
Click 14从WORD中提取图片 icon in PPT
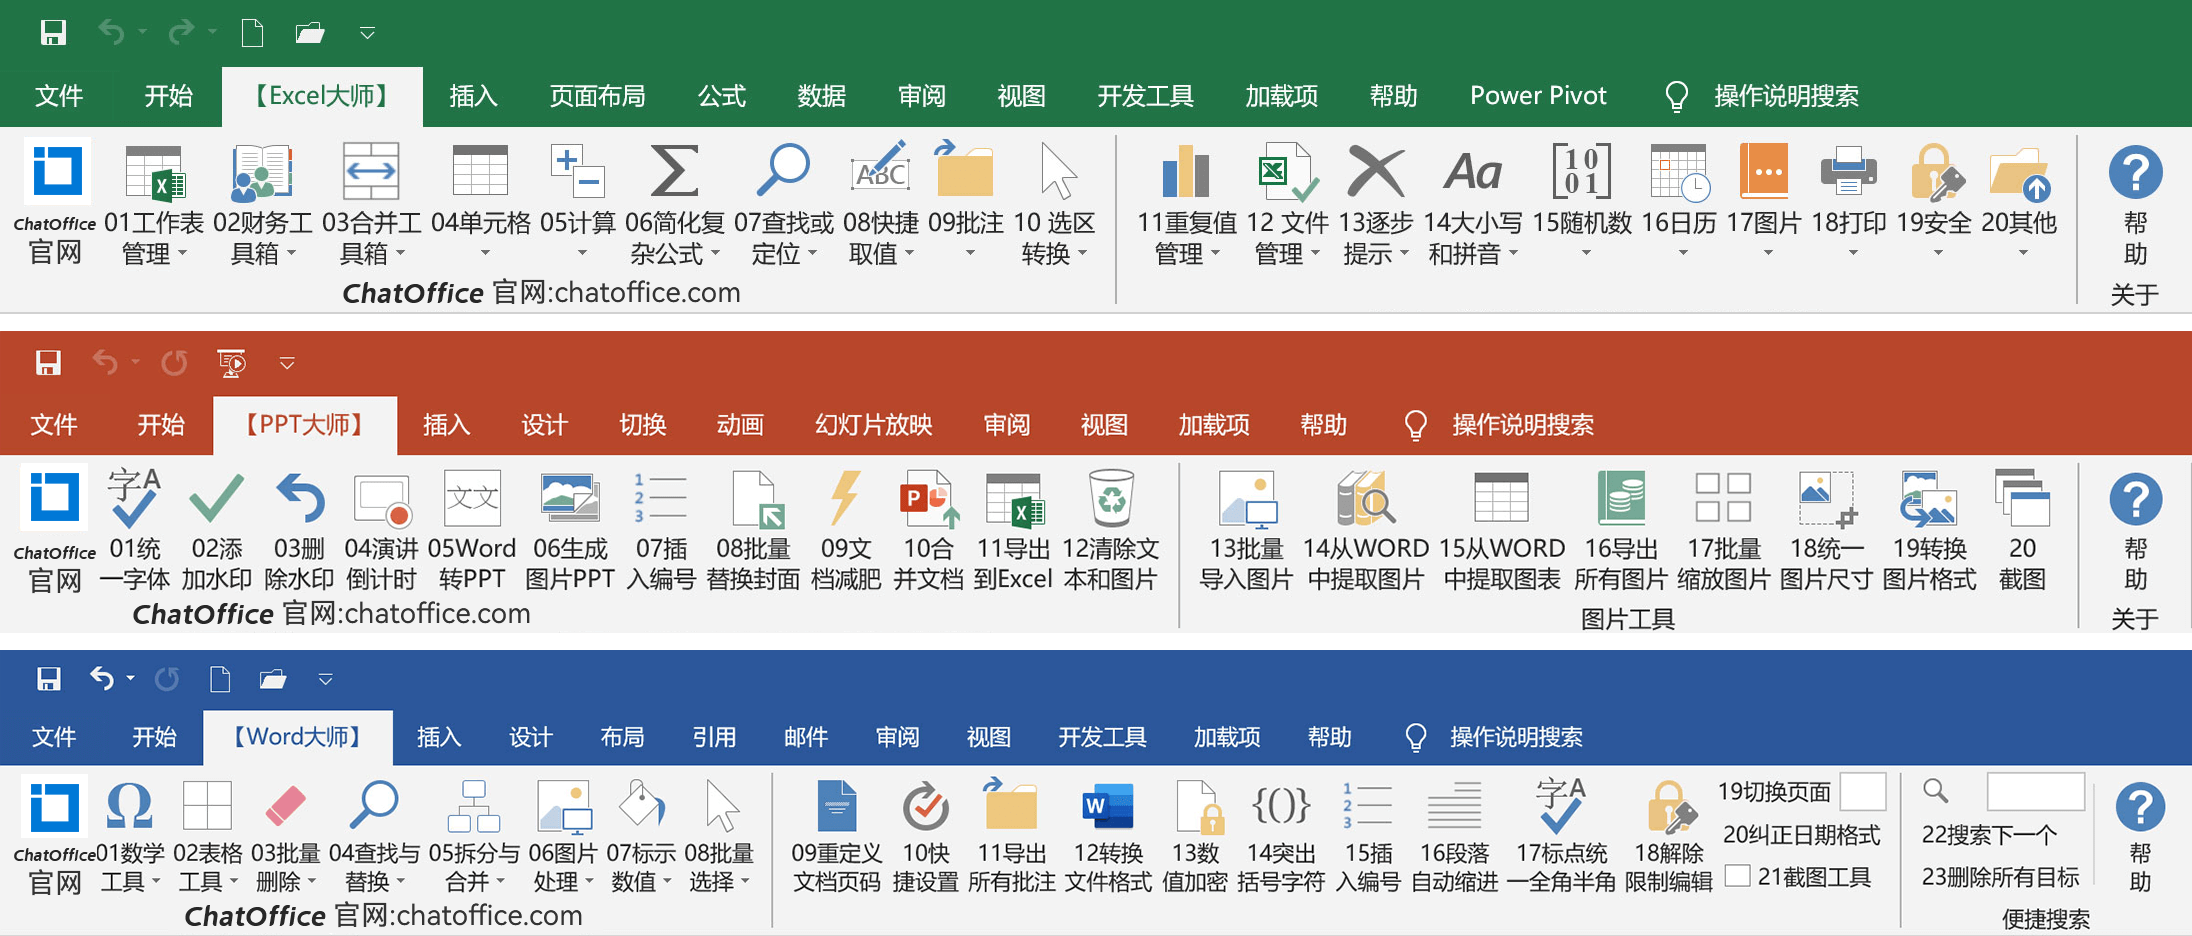[x=1366, y=498]
